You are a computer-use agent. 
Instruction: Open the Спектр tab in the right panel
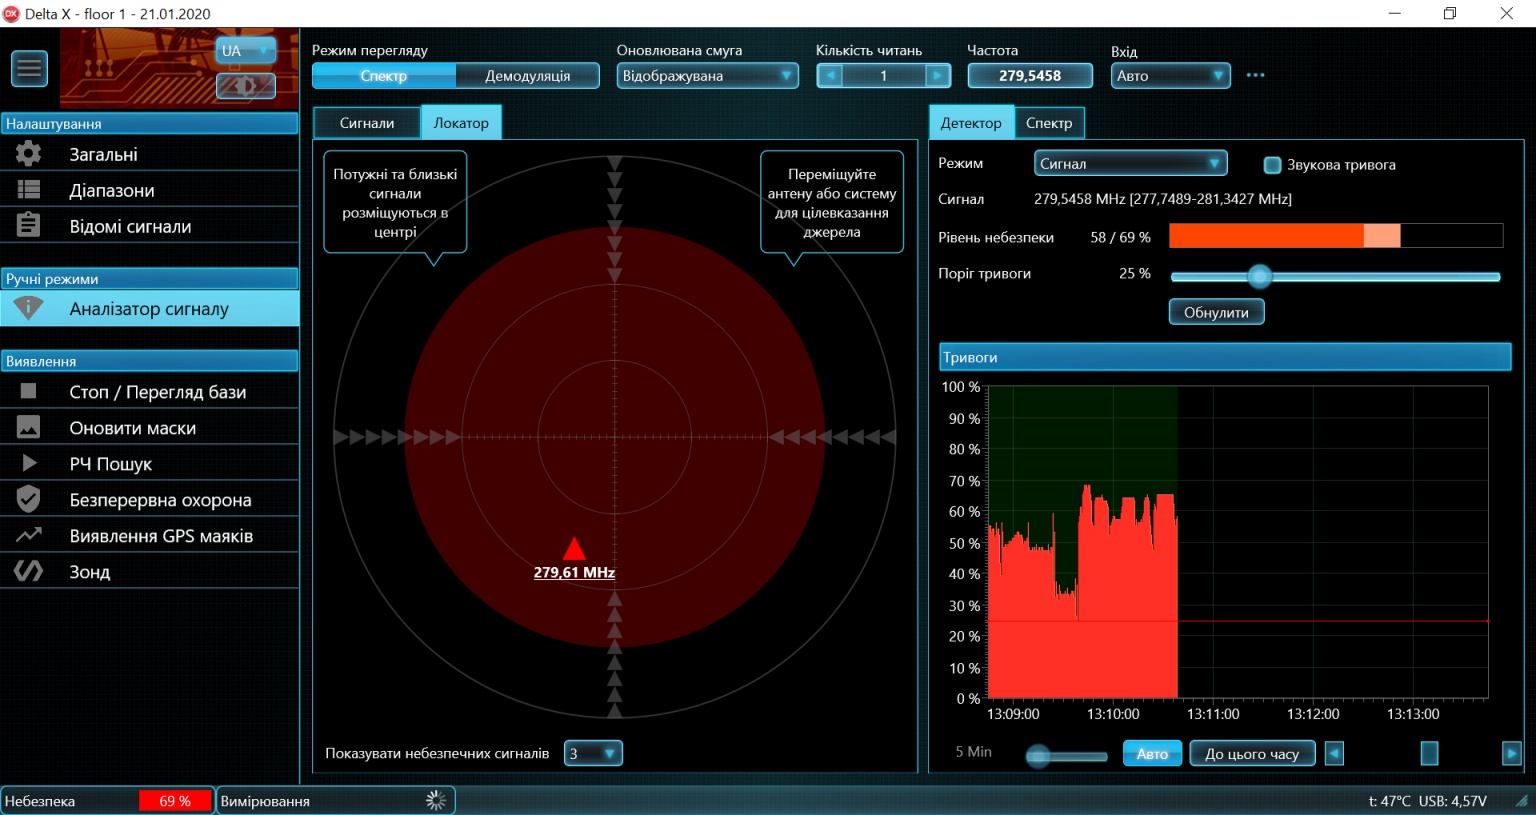pos(1048,123)
